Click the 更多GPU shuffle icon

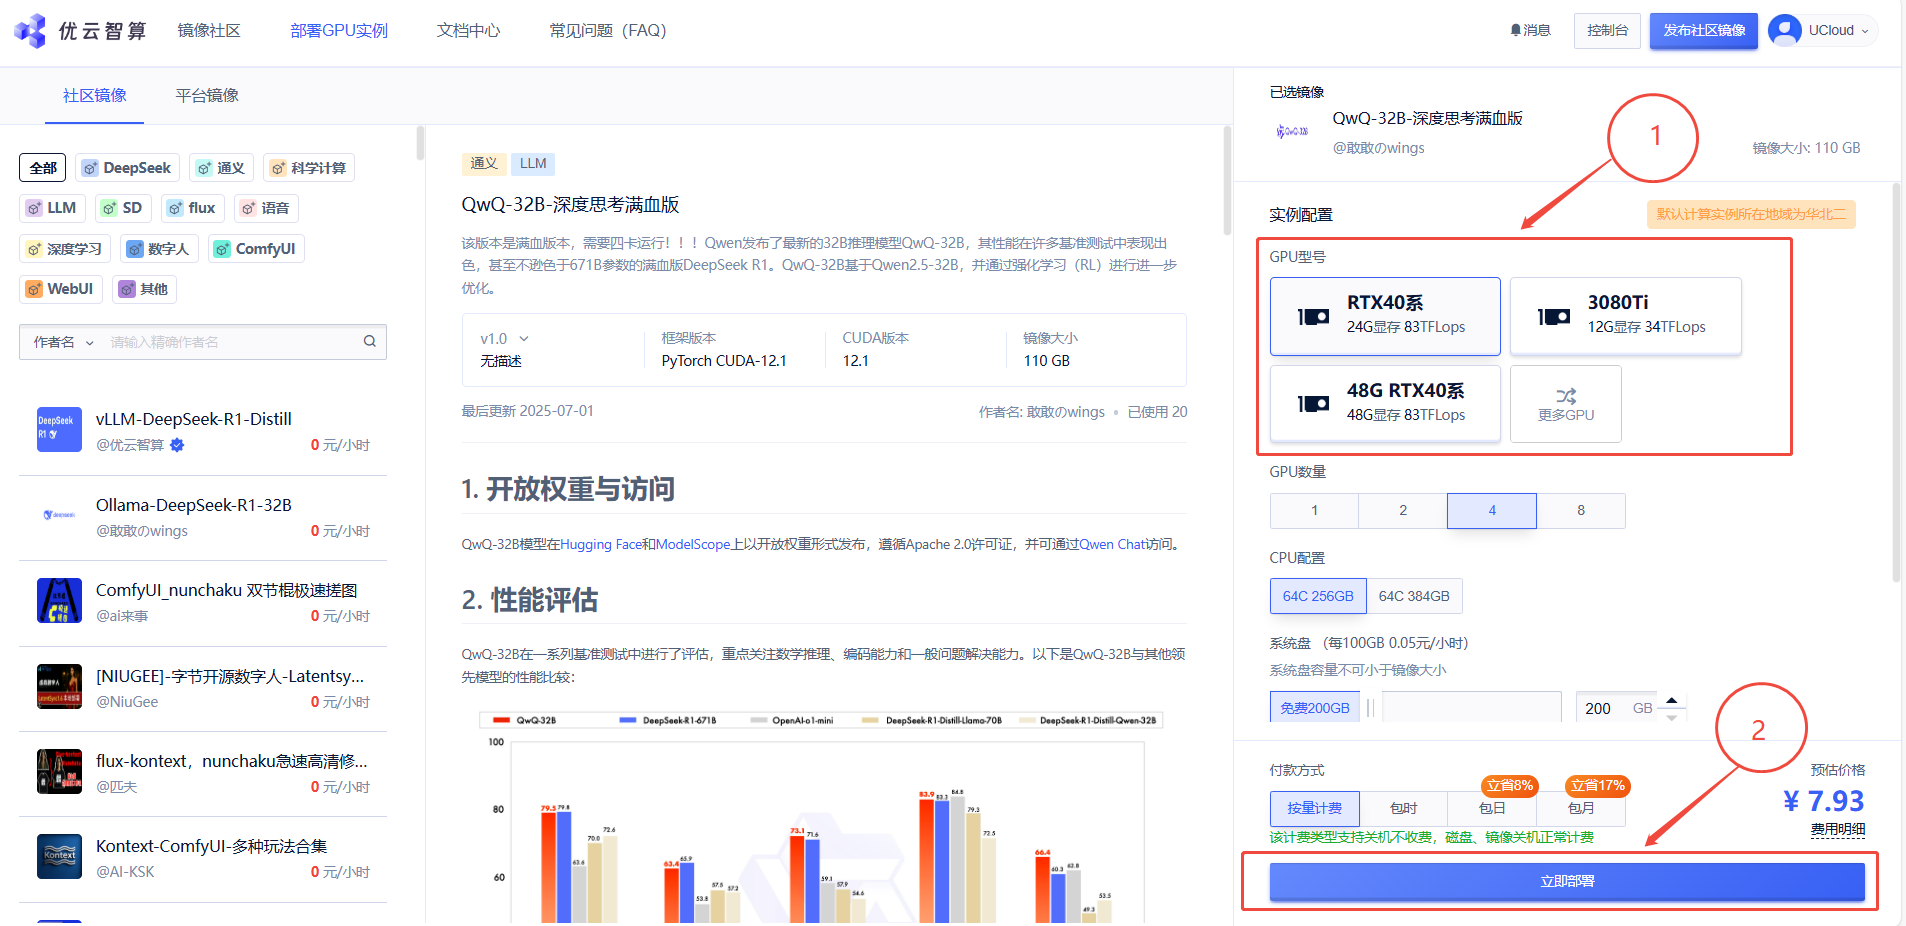point(1566,396)
